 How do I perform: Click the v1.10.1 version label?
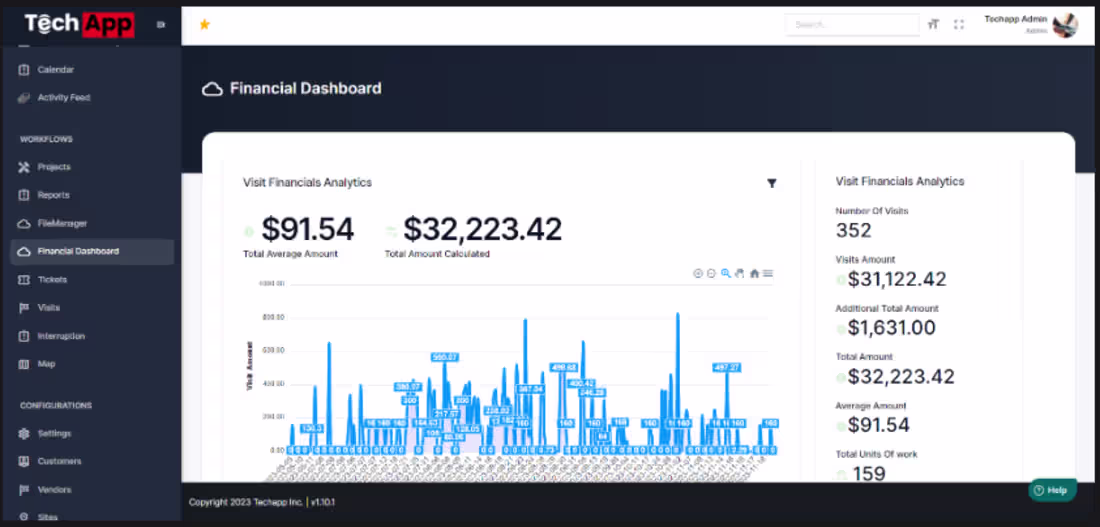click(323, 502)
